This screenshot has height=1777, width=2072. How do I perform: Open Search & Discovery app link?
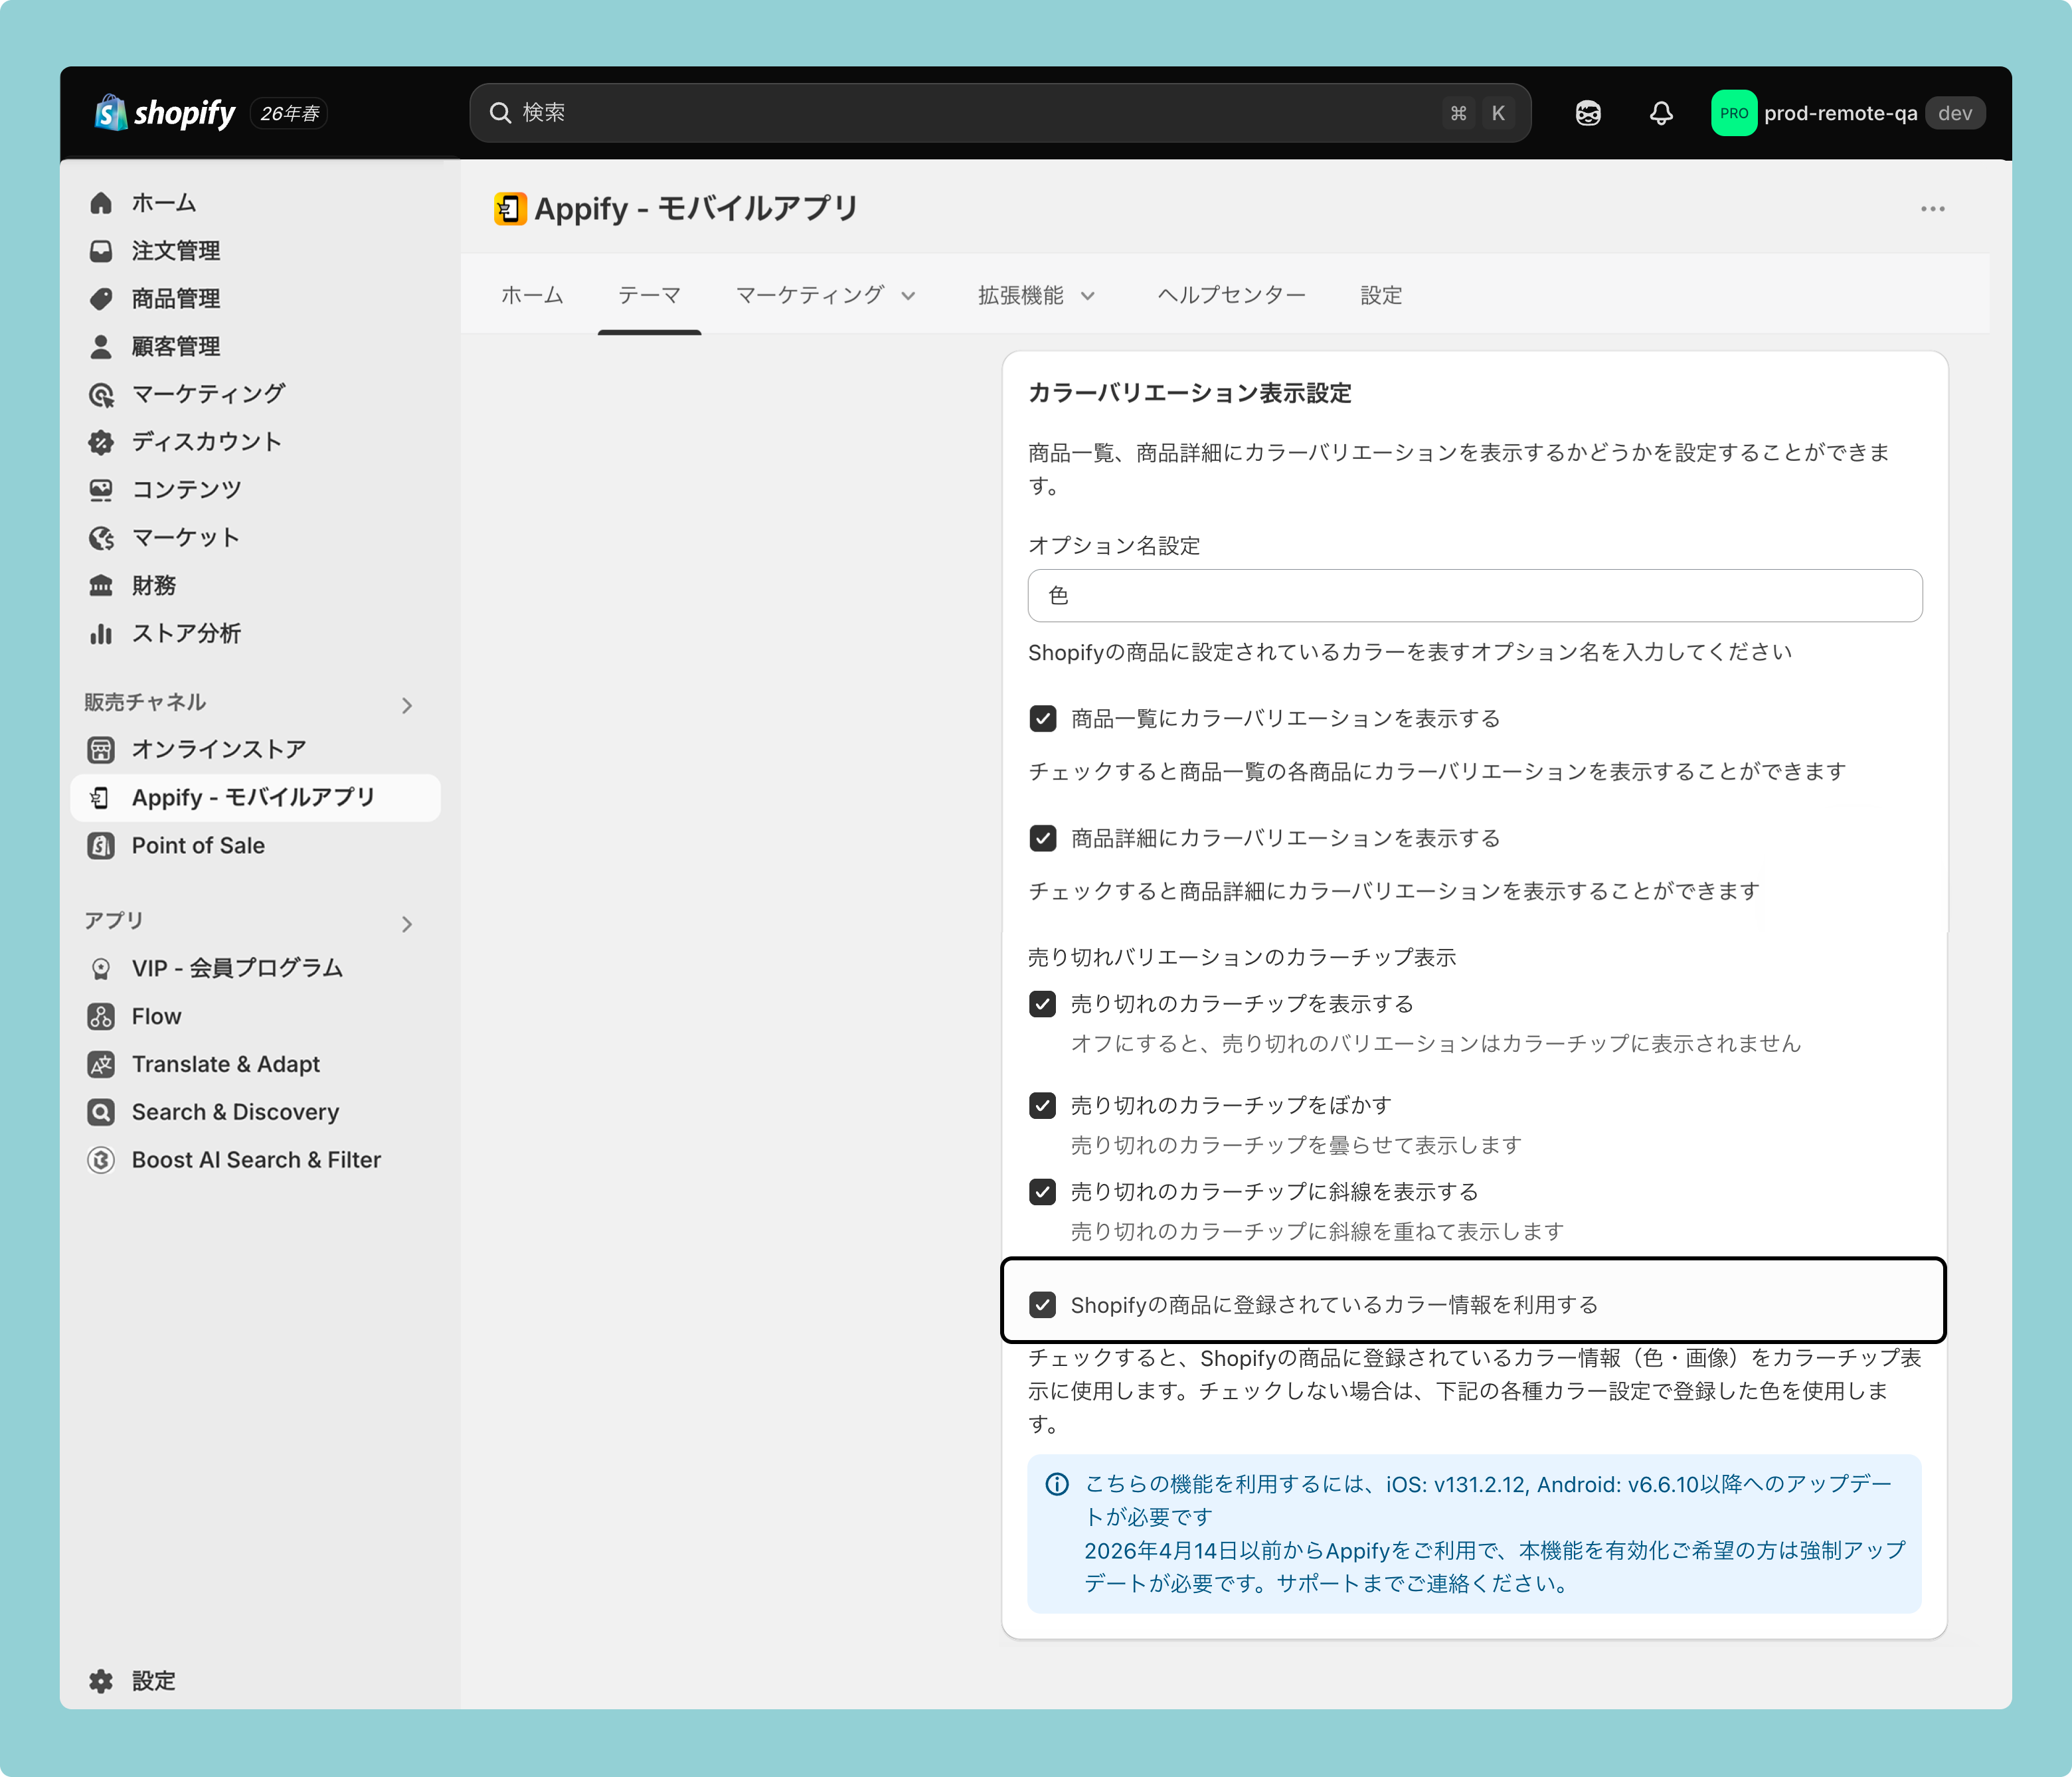point(236,1112)
